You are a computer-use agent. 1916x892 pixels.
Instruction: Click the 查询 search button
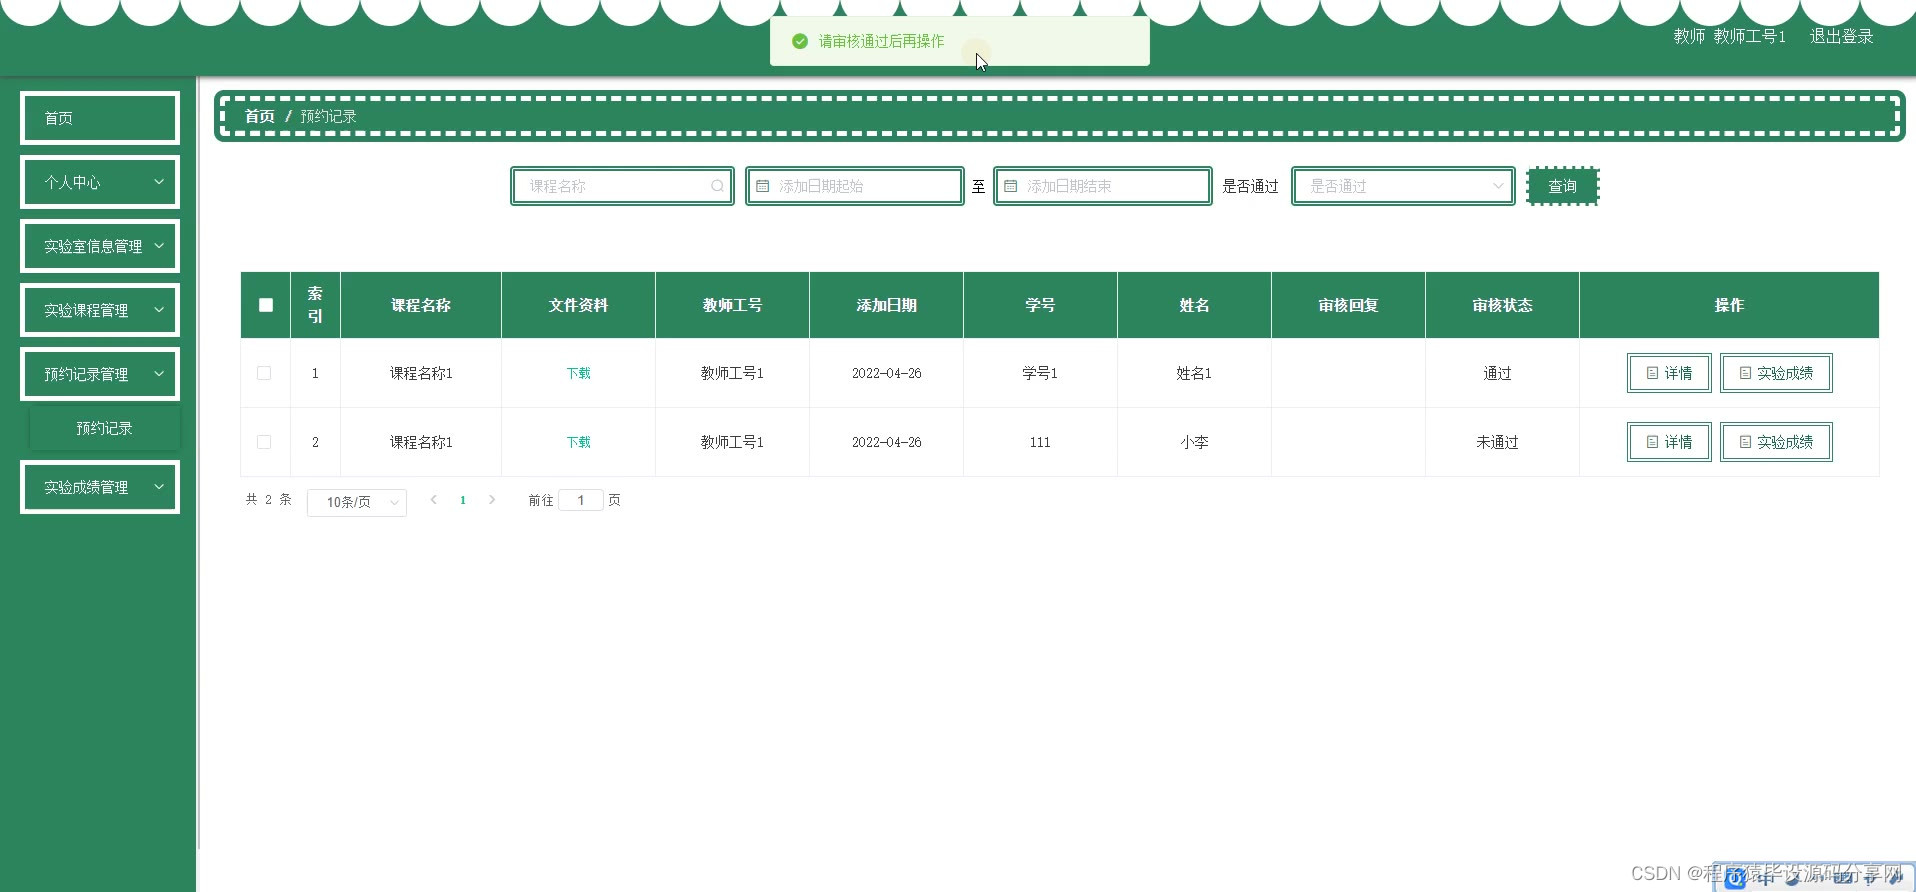tap(1563, 186)
